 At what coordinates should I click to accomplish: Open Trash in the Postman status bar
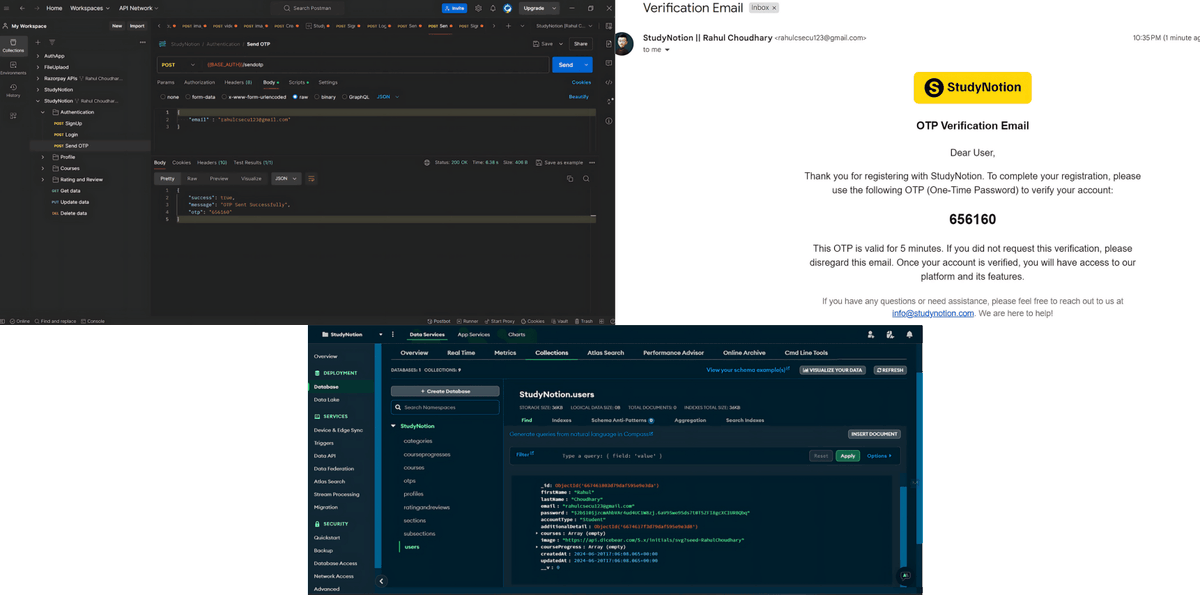583,321
